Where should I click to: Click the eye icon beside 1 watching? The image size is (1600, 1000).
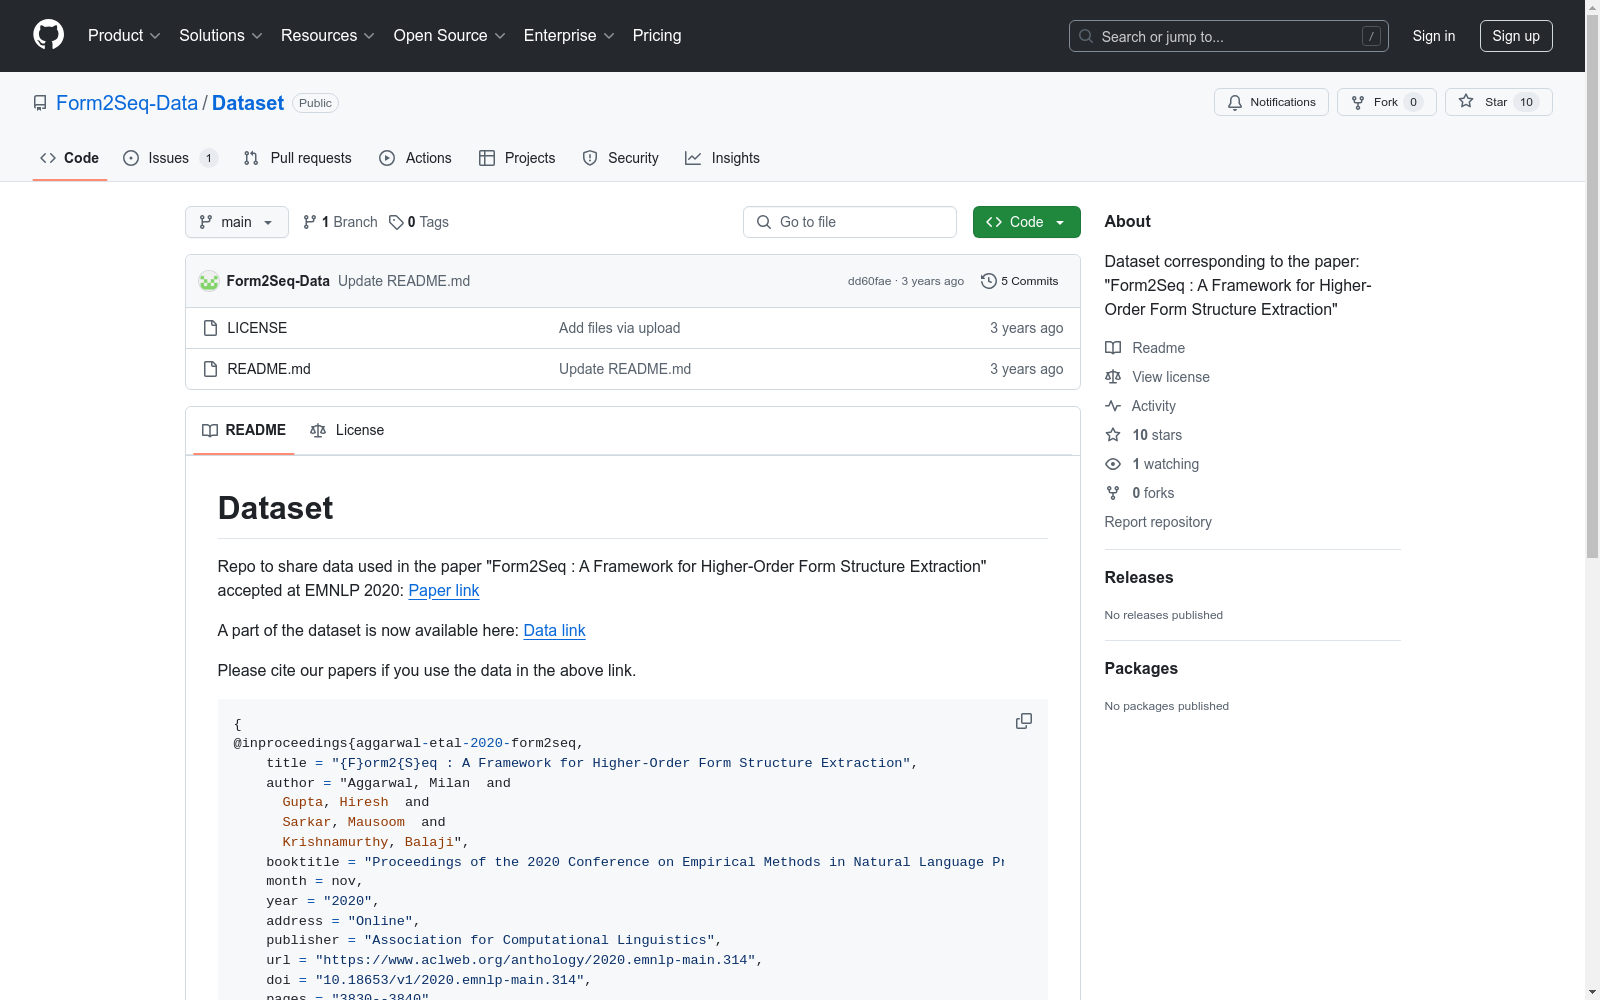coord(1113,464)
